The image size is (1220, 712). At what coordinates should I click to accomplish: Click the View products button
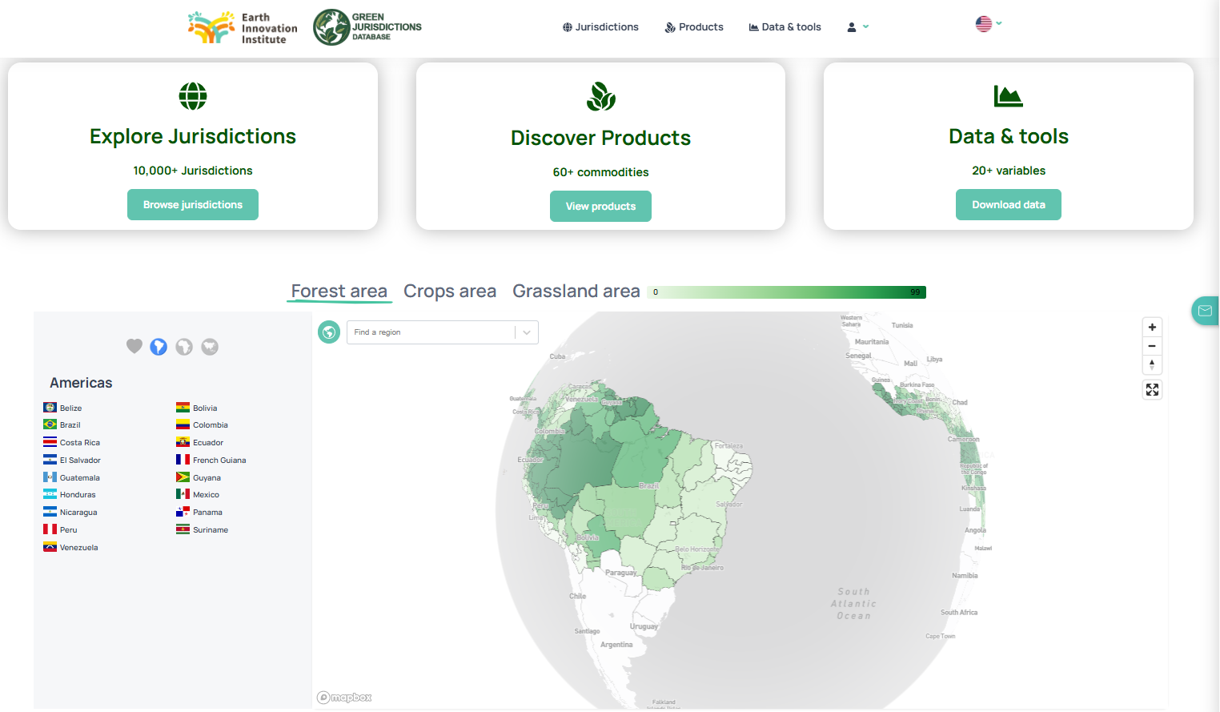point(601,206)
